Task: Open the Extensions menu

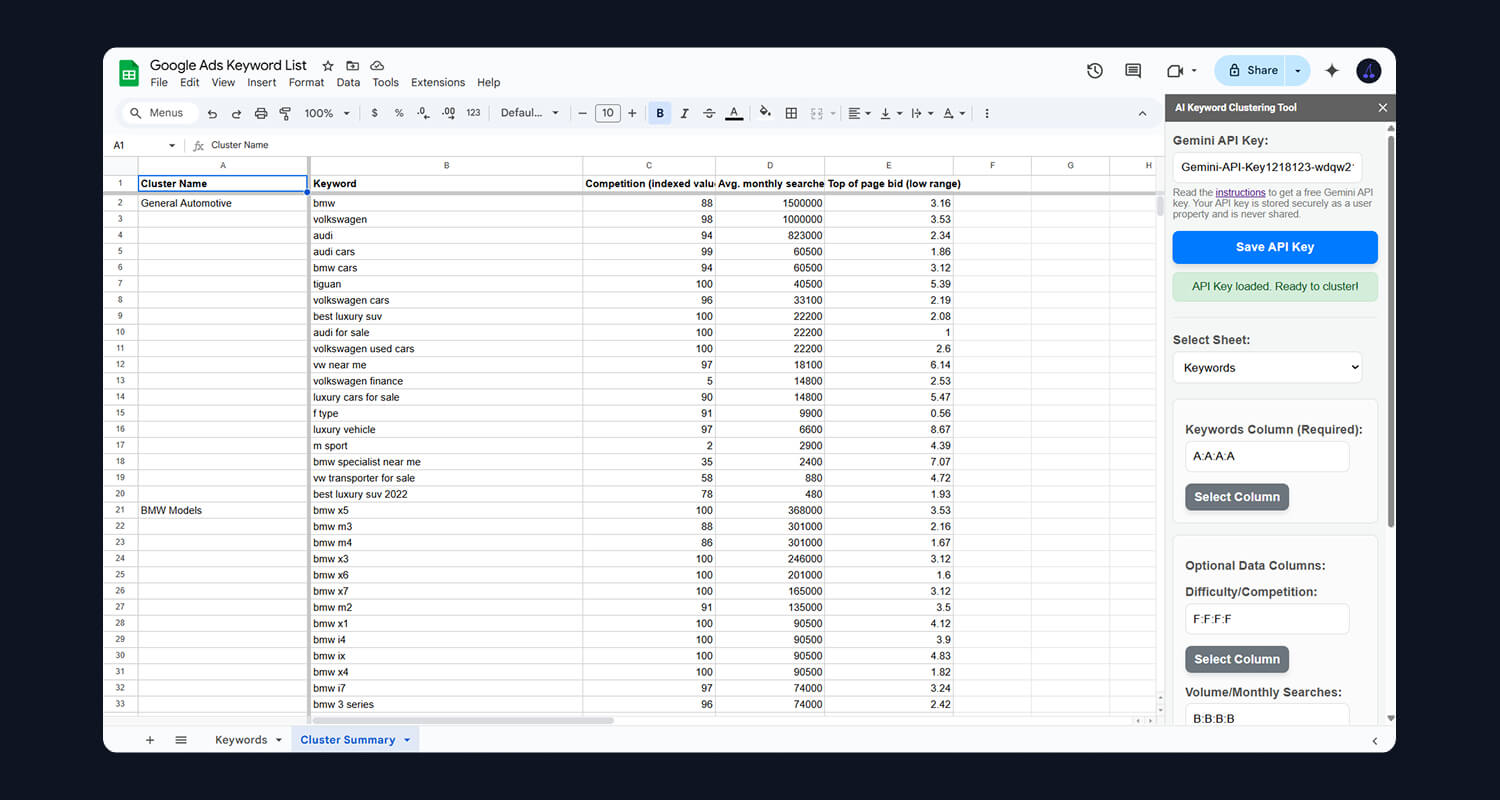Action: [438, 83]
